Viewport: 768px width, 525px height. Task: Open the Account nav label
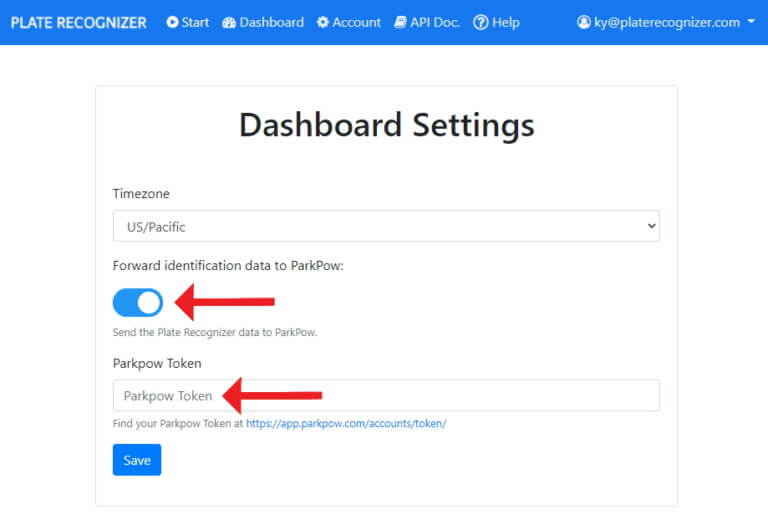pyautogui.click(x=356, y=23)
